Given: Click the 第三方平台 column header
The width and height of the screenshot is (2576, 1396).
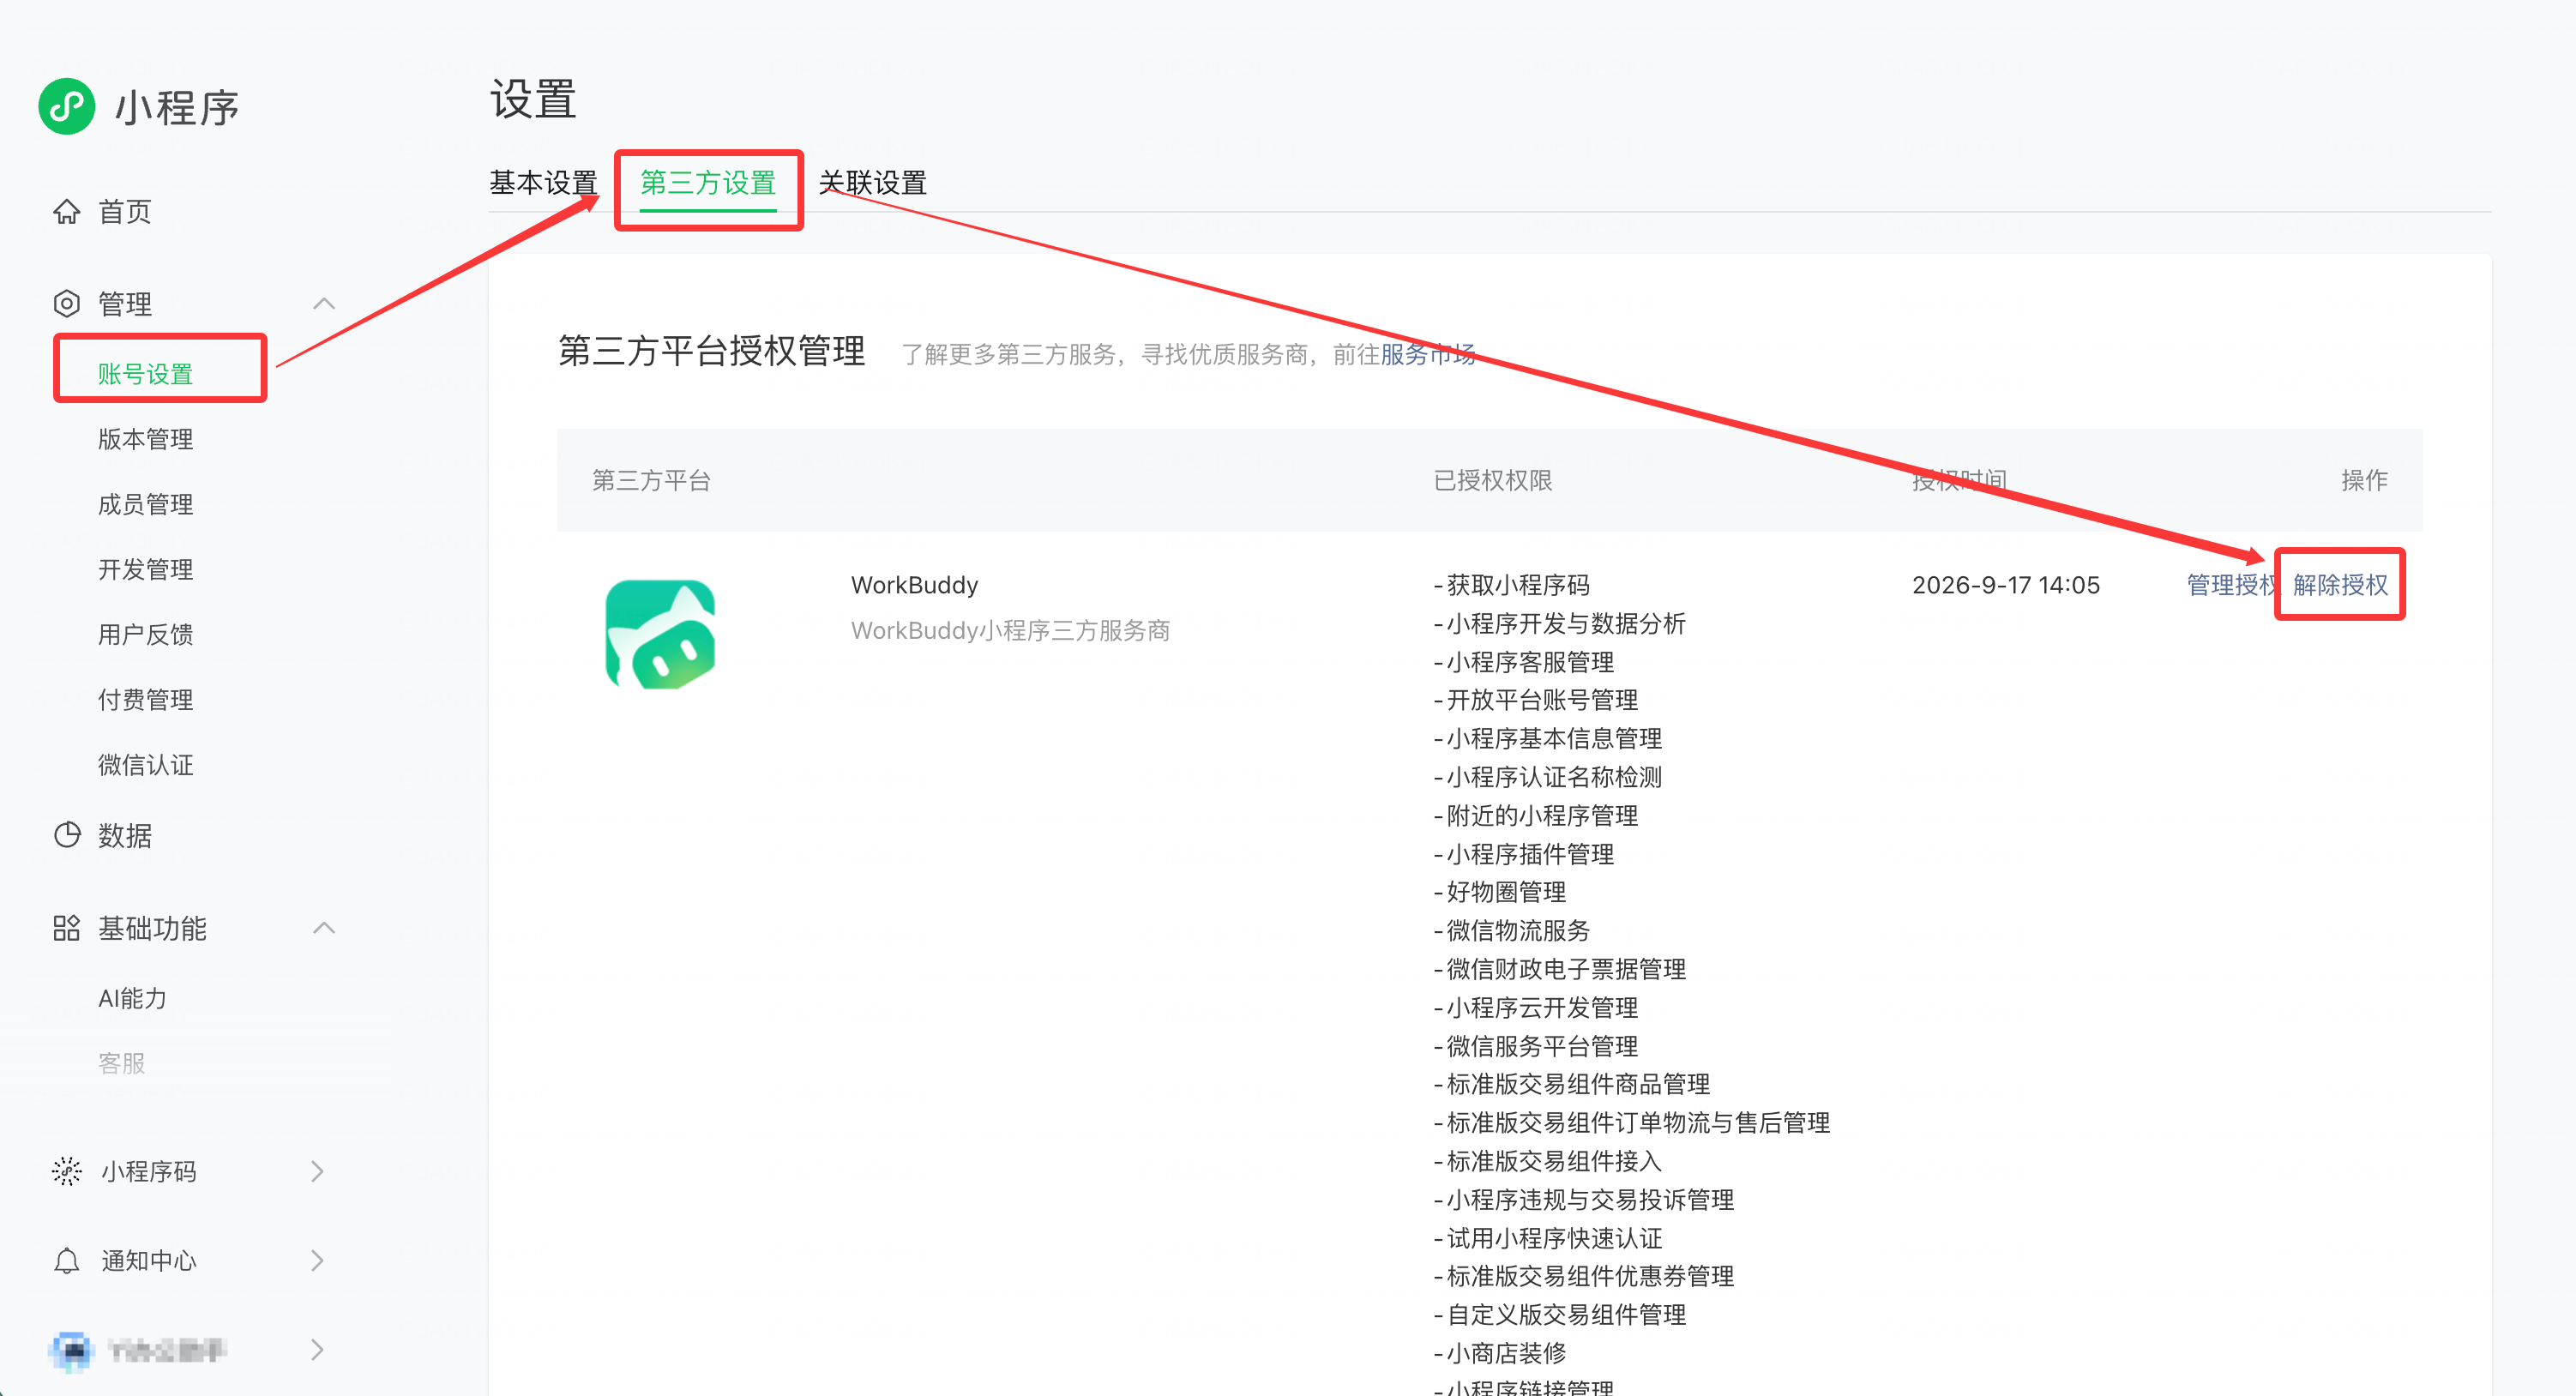Looking at the screenshot, I should (x=651, y=480).
